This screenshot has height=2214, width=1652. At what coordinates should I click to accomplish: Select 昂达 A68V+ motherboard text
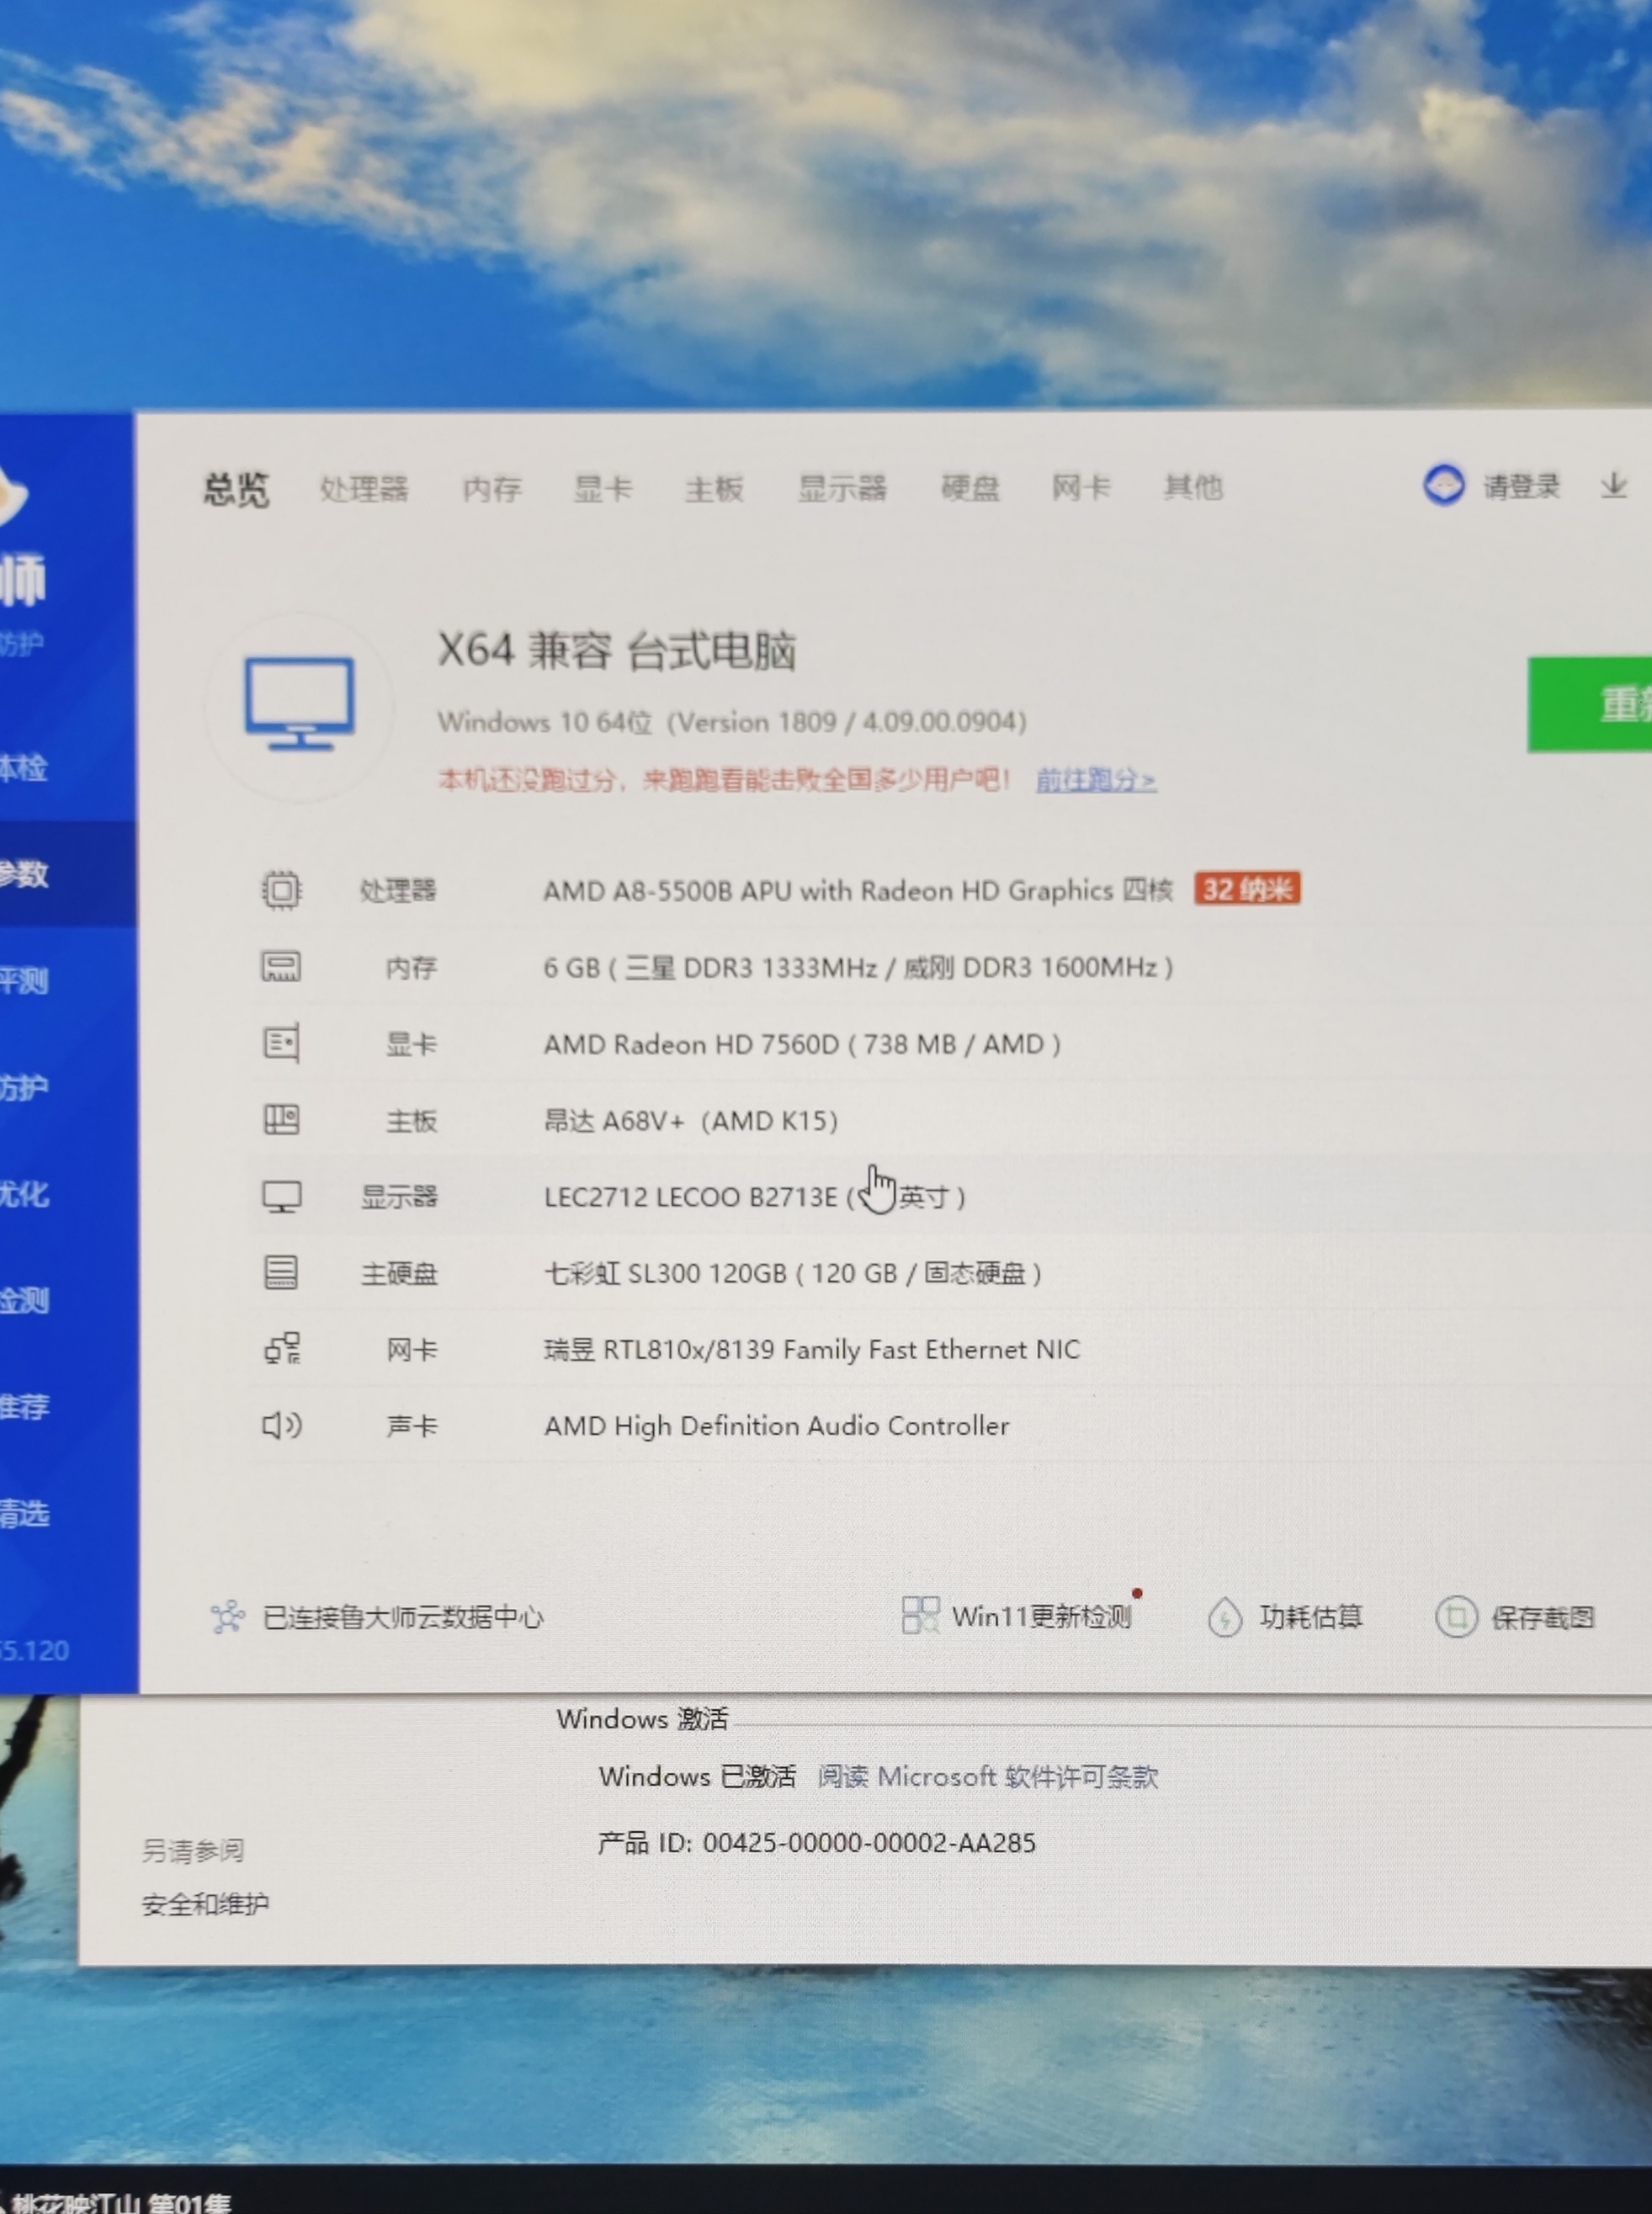[x=691, y=1120]
